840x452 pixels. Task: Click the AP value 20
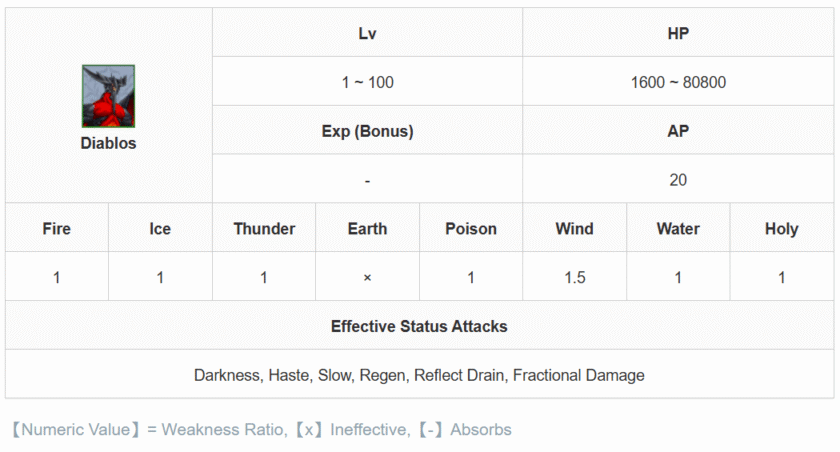678,180
